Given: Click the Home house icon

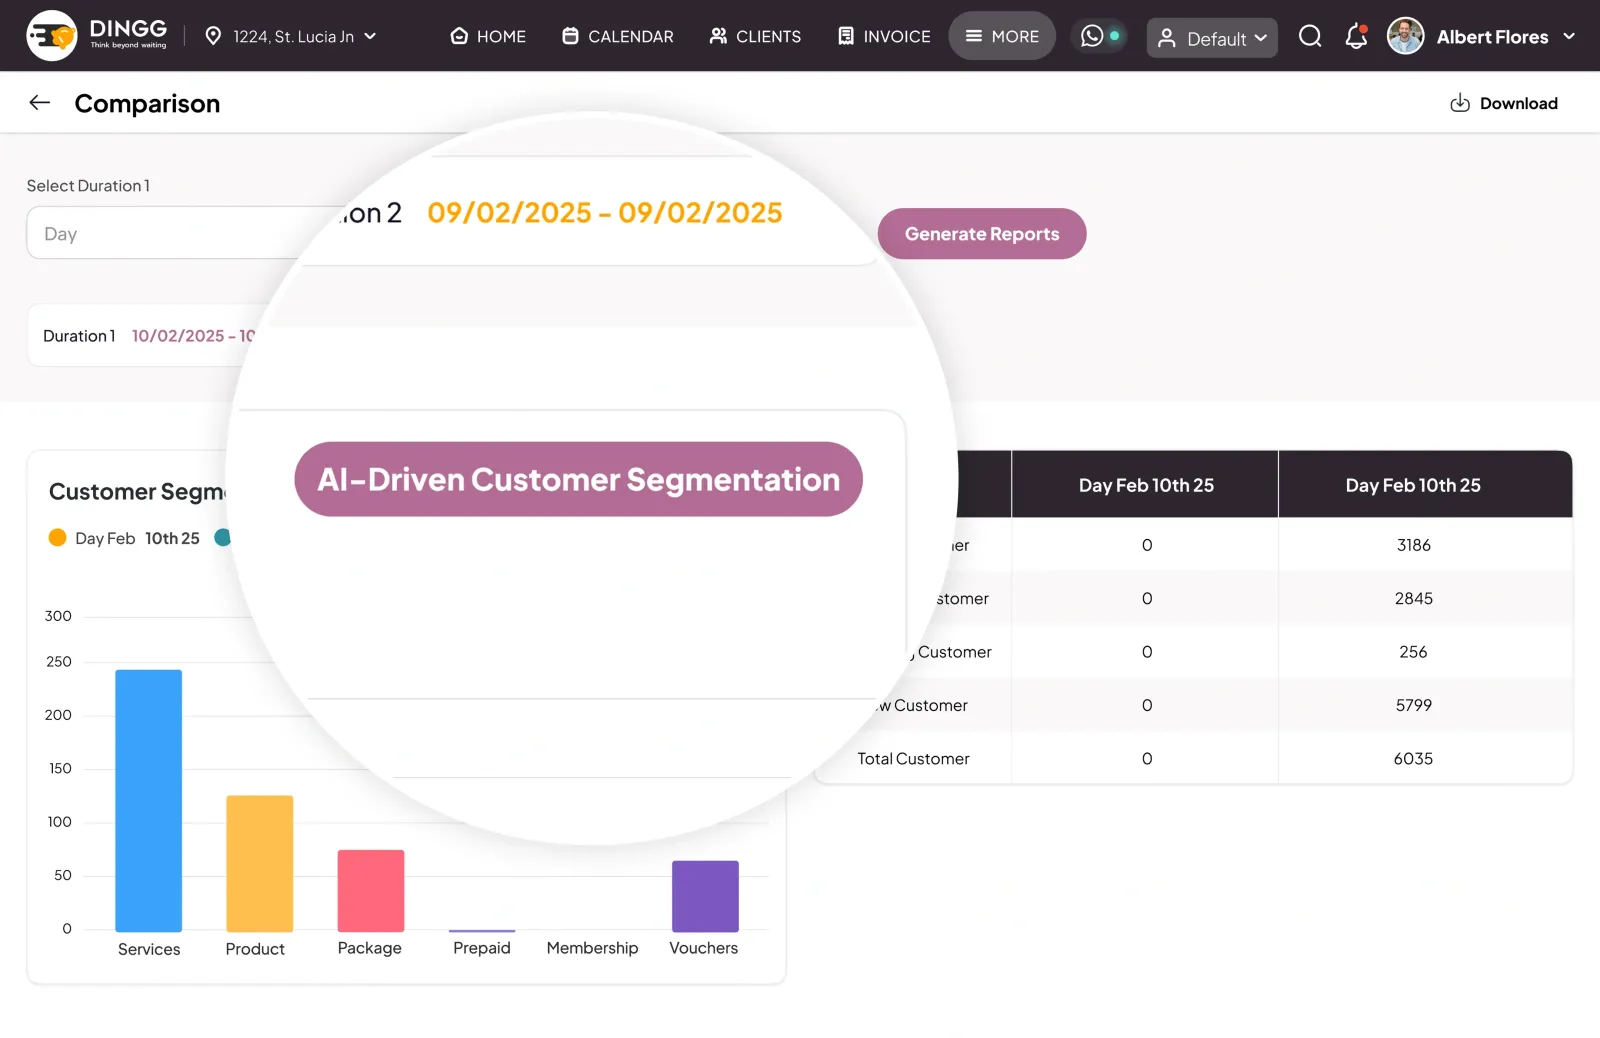Looking at the screenshot, I should tap(459, 36).
